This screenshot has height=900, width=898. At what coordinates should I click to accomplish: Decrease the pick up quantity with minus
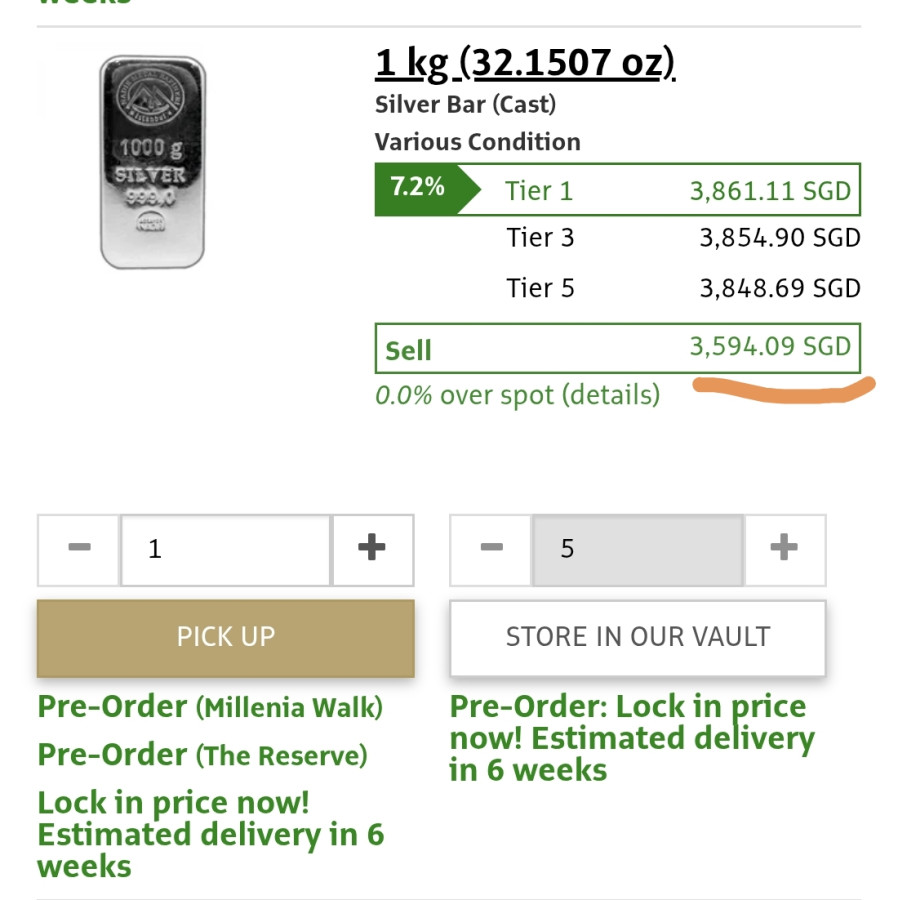[x=79, y=549]
